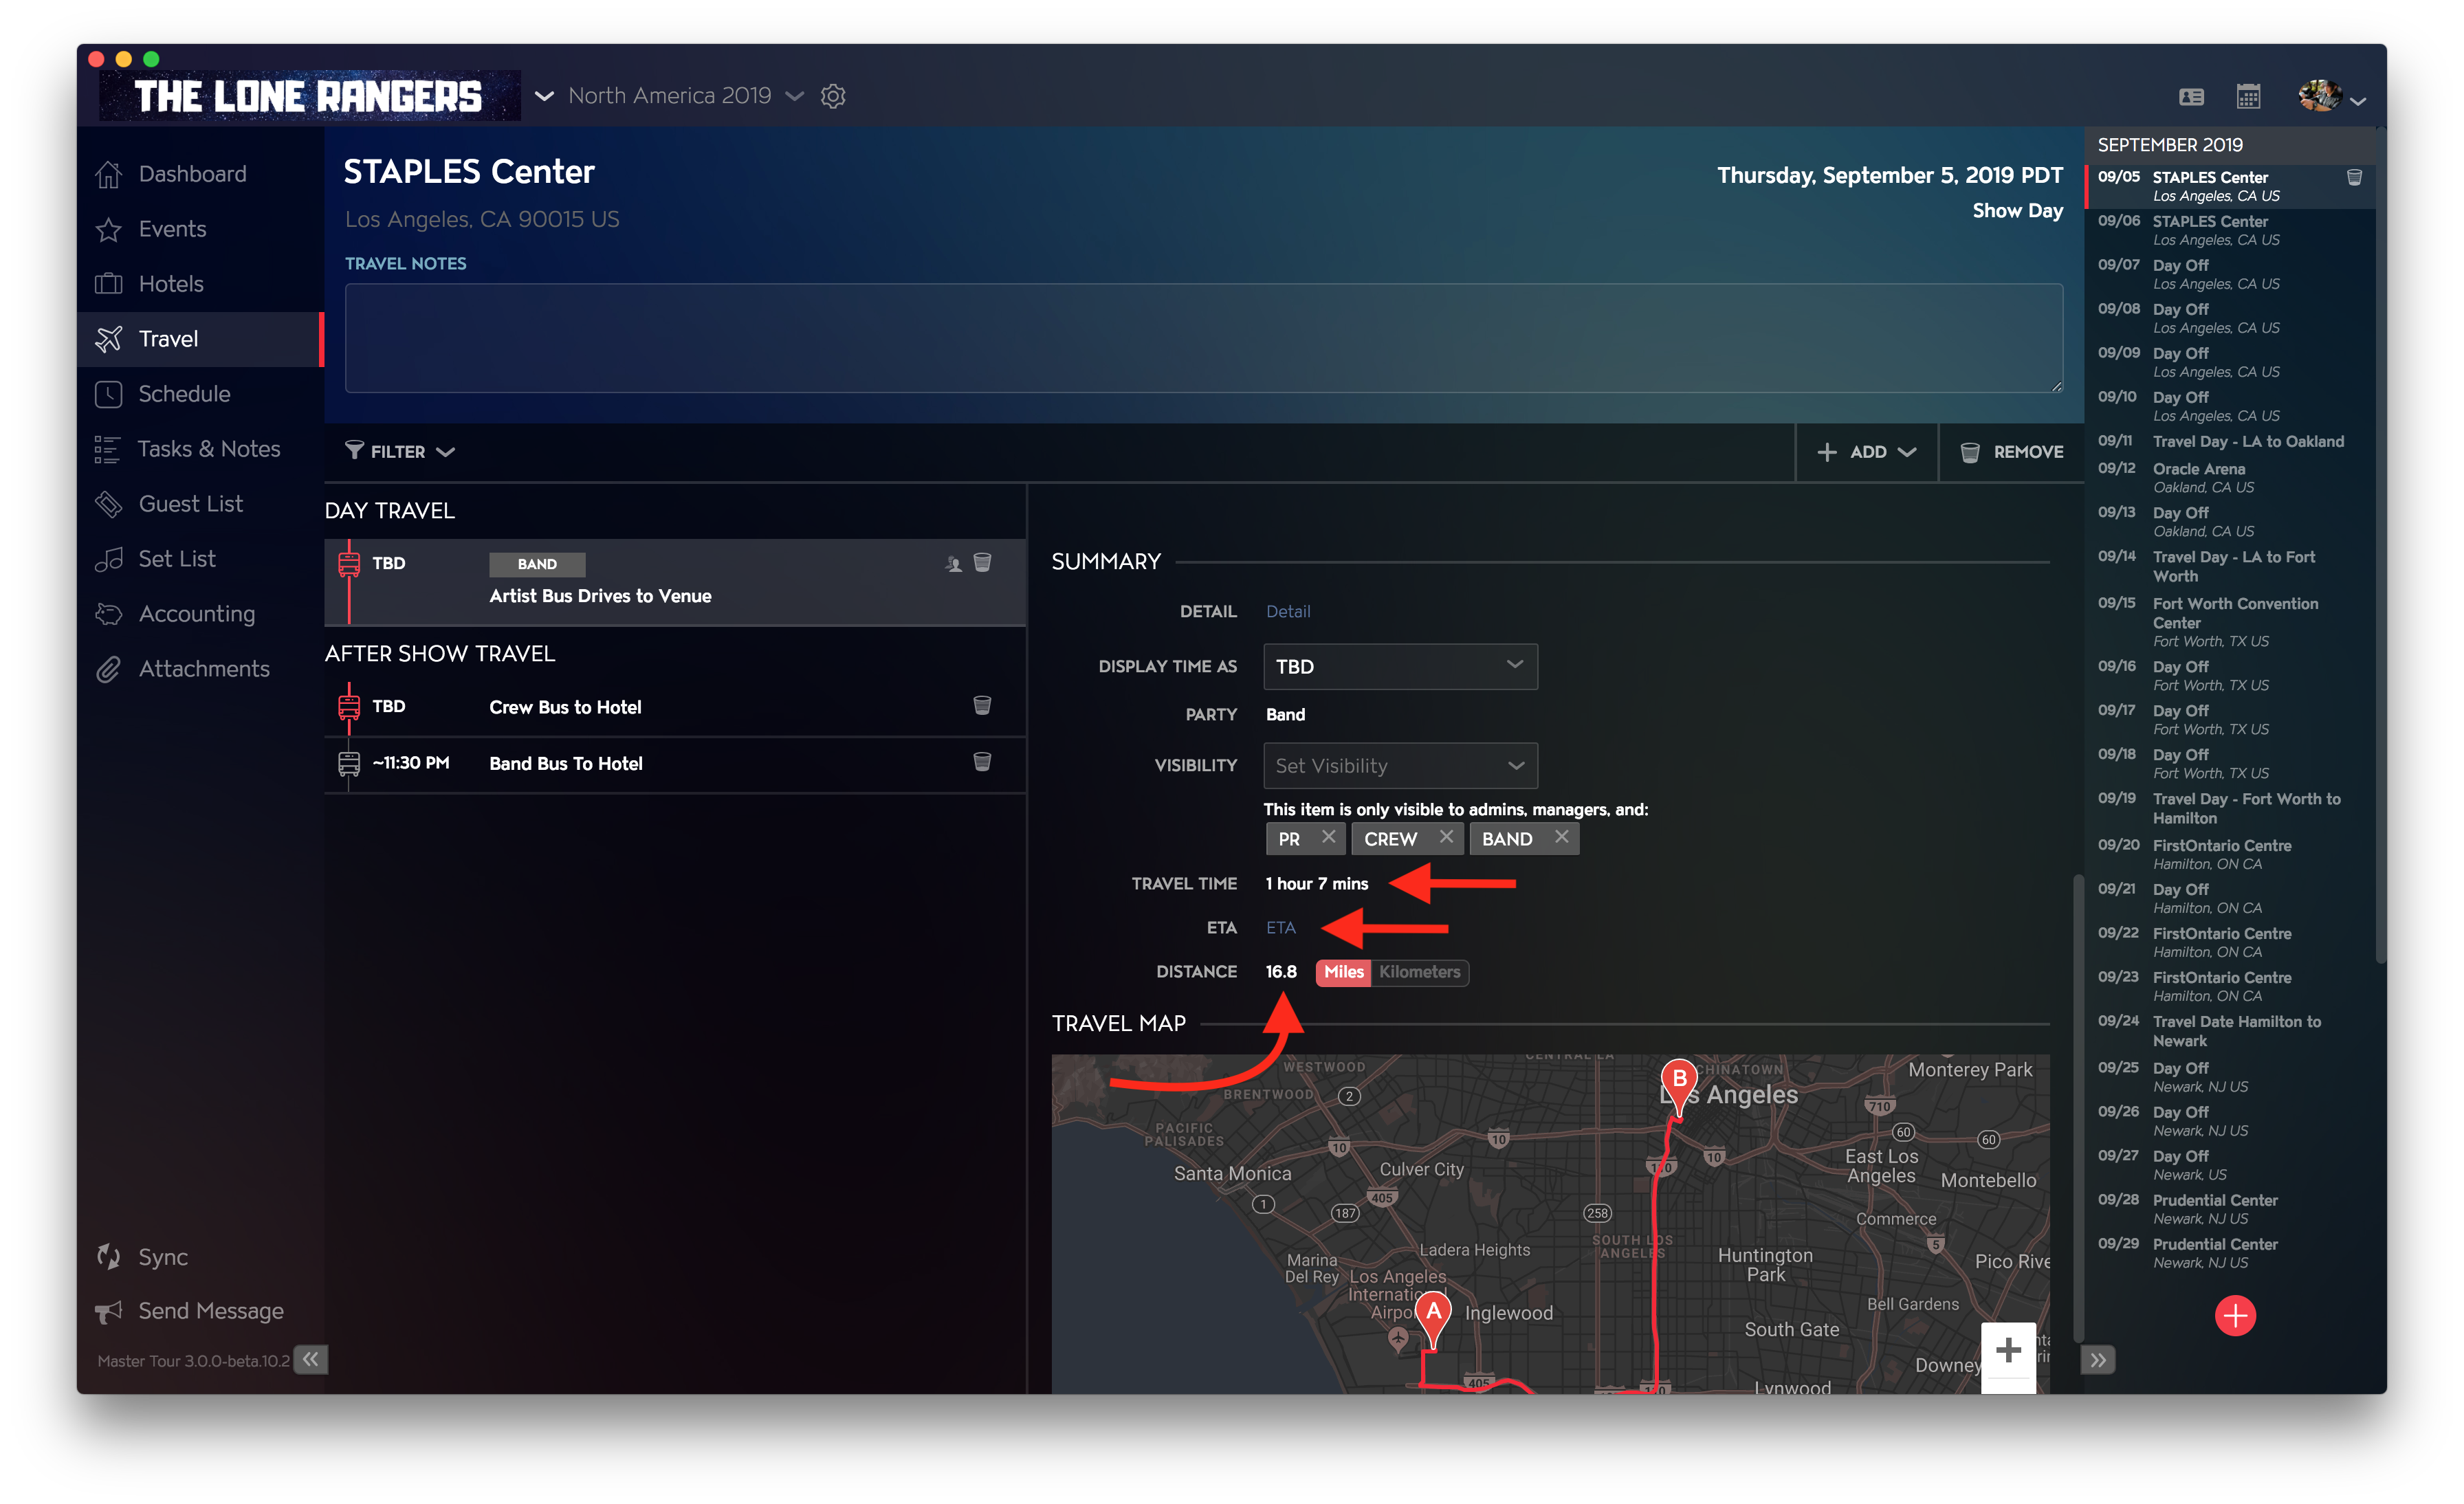Select Travel in sidebar
The height and width of the screenshot is (1504, 2464).
click(x=200, y=339)
